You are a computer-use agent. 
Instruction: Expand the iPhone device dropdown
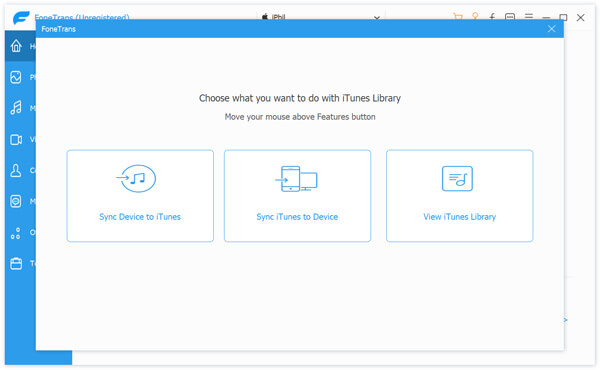[x=377, y=17]
